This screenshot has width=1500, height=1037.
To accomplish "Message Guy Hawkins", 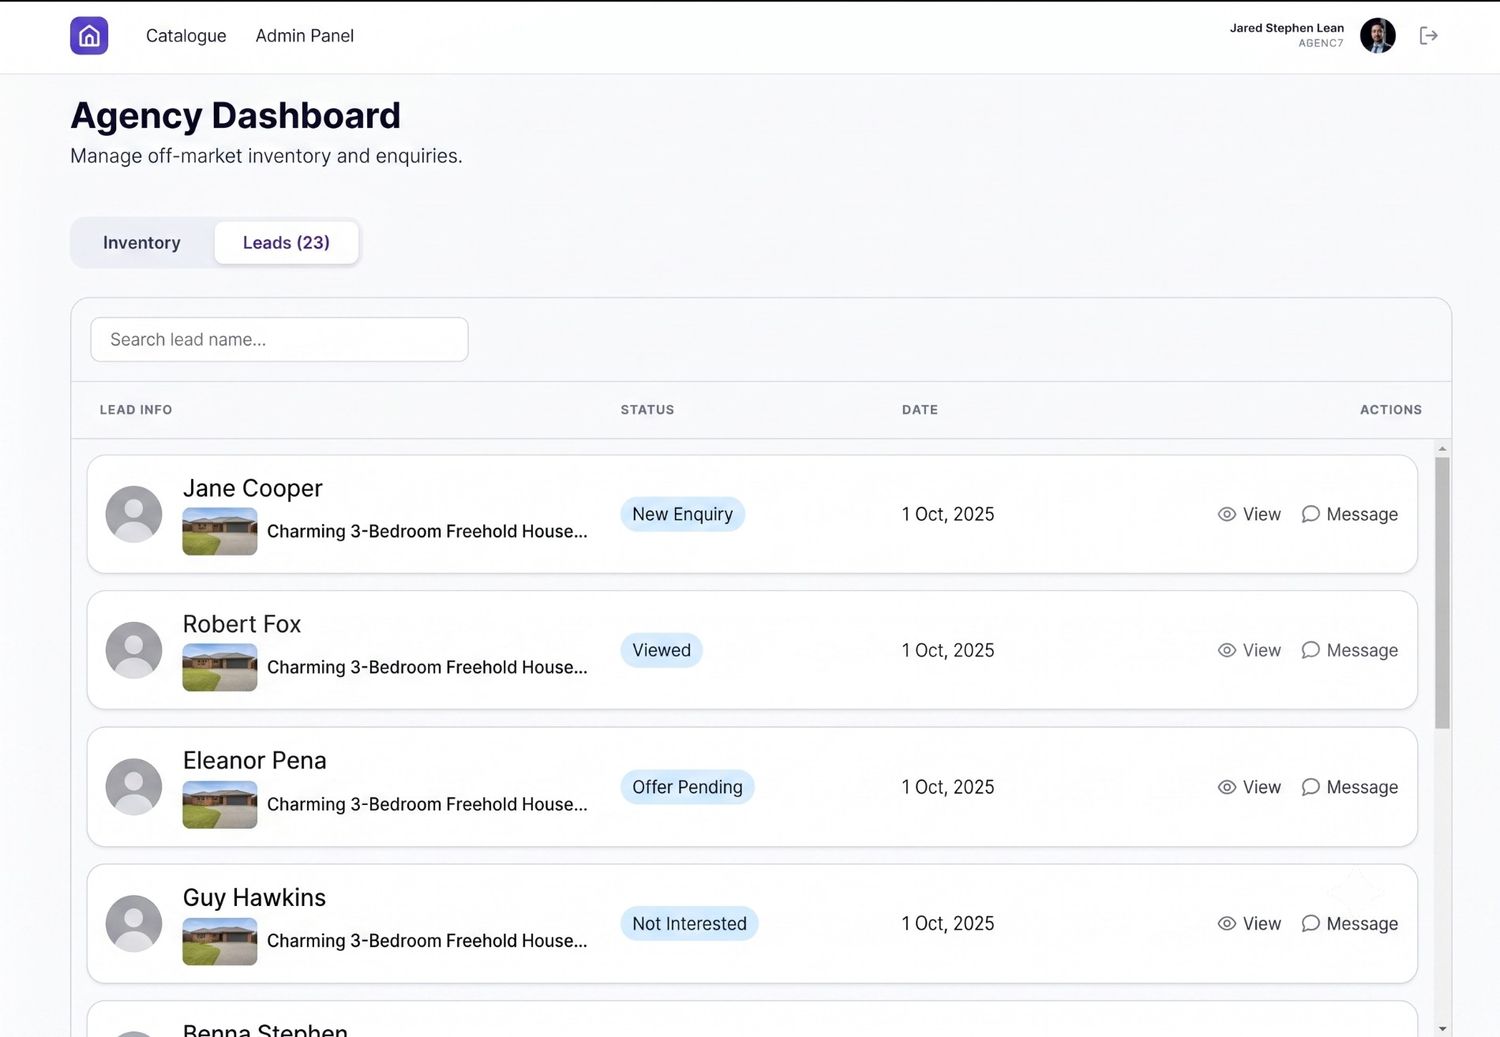I will pos(1349,924).
